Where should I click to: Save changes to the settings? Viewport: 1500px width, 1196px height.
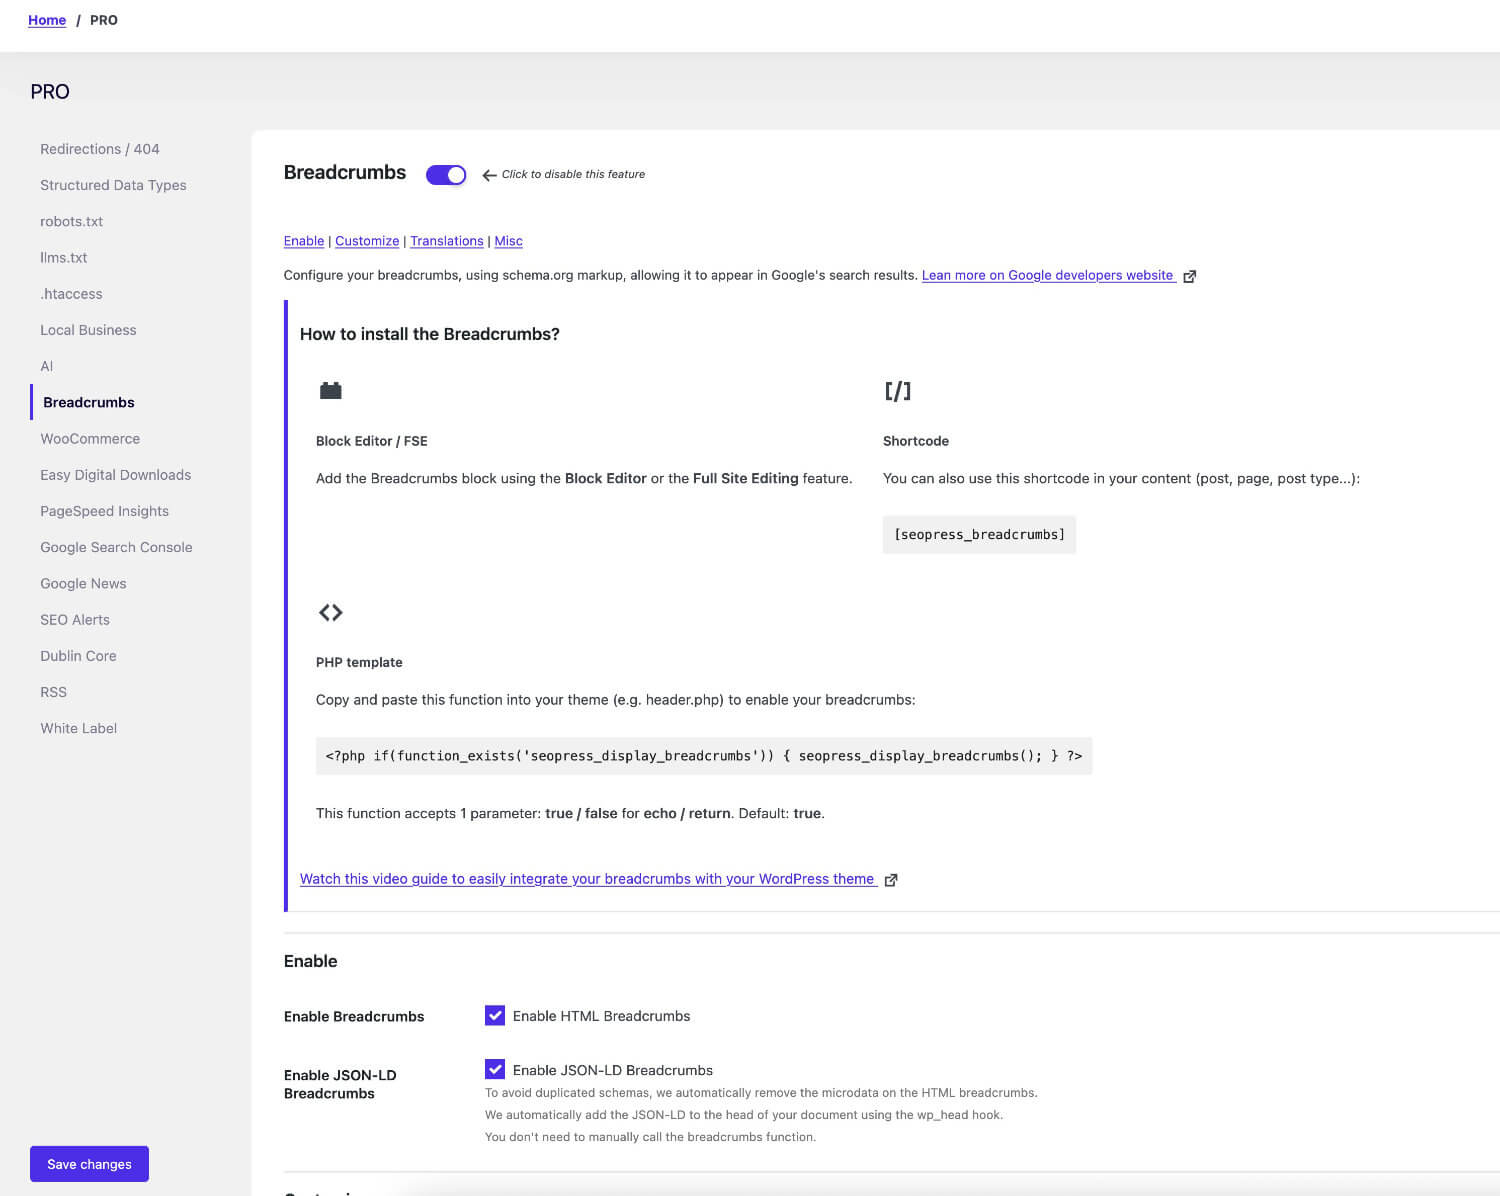89,1164
